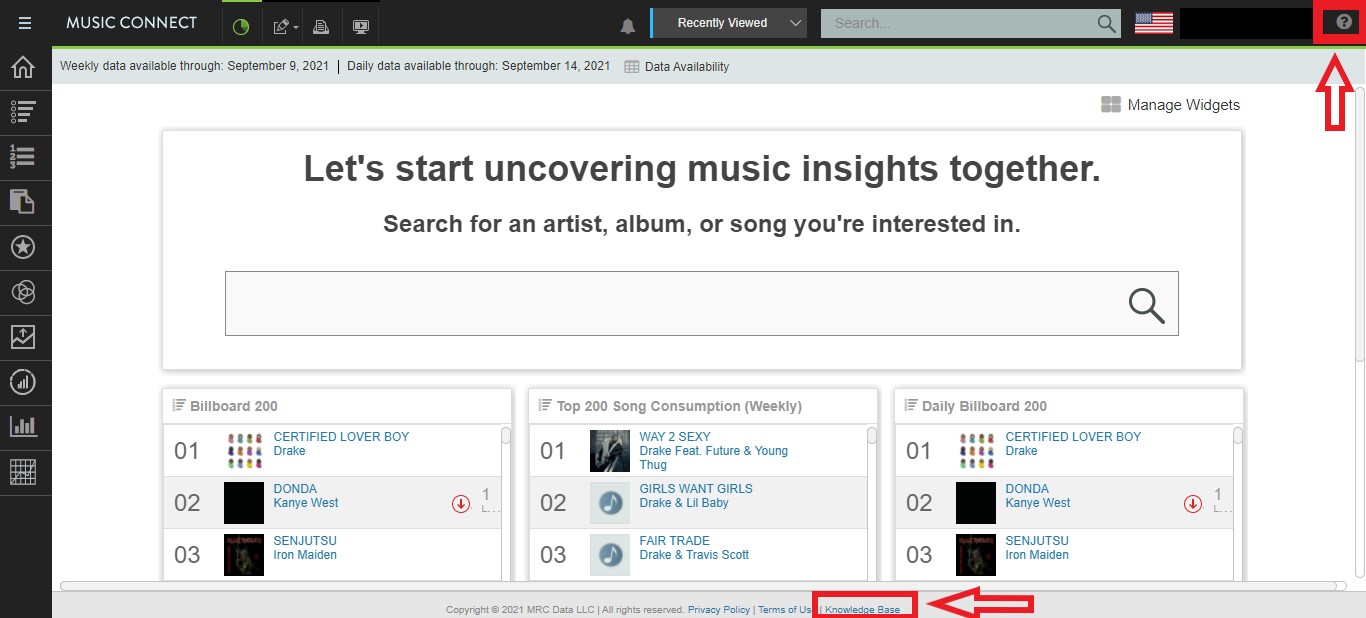Open the Drake & Travis Scott artist link

(x=694, y=555)
